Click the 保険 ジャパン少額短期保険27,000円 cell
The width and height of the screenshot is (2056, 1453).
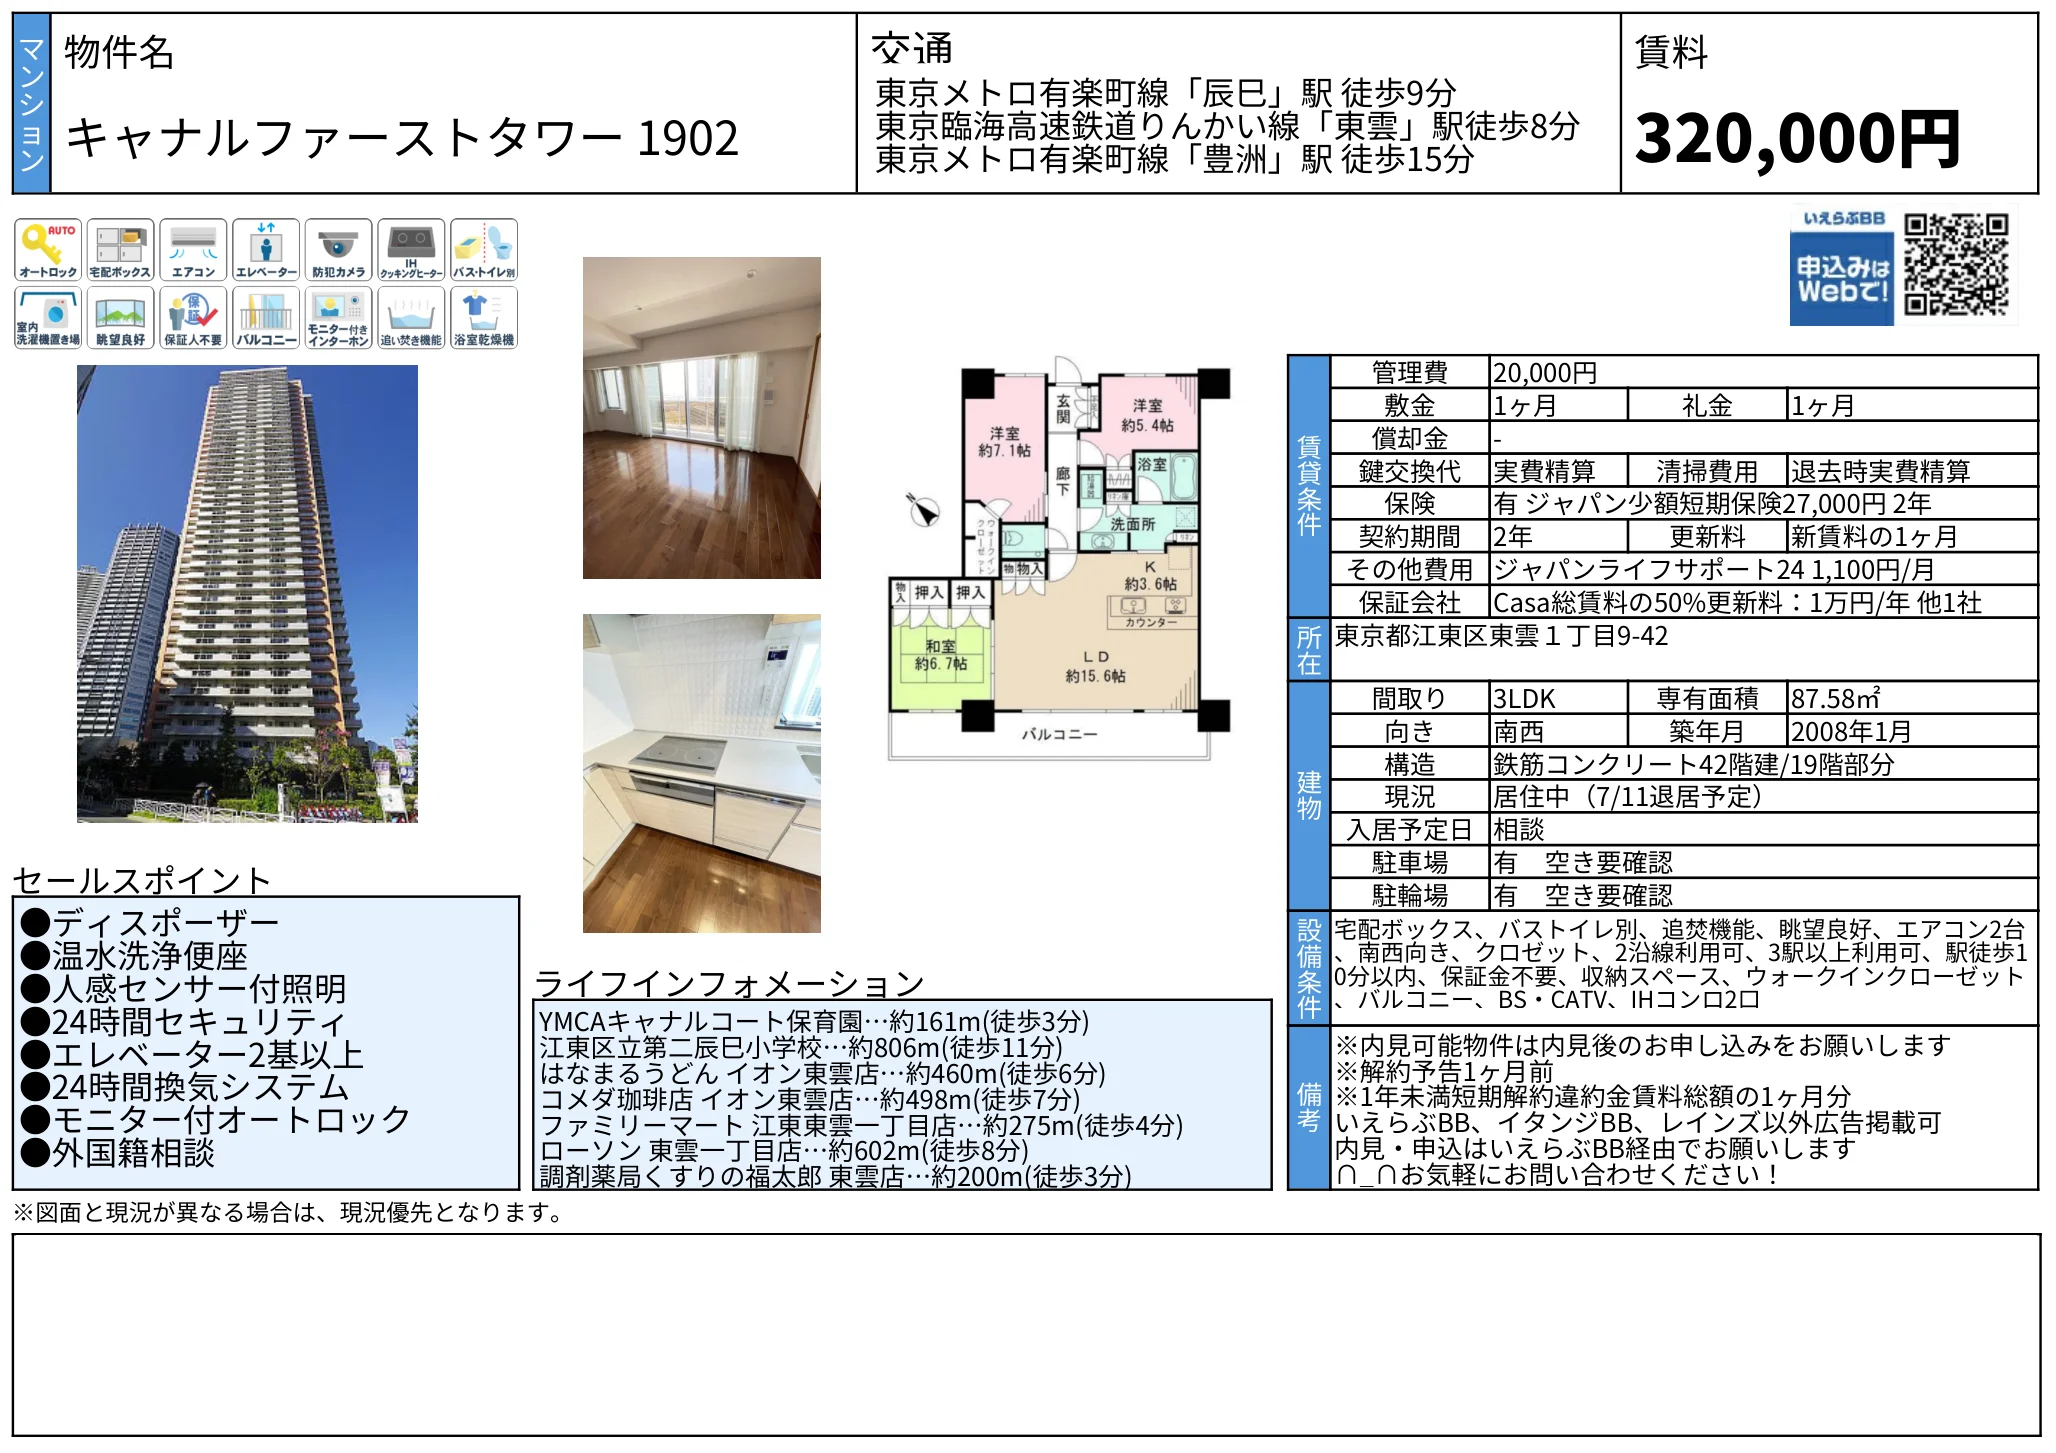[1763, 504]
